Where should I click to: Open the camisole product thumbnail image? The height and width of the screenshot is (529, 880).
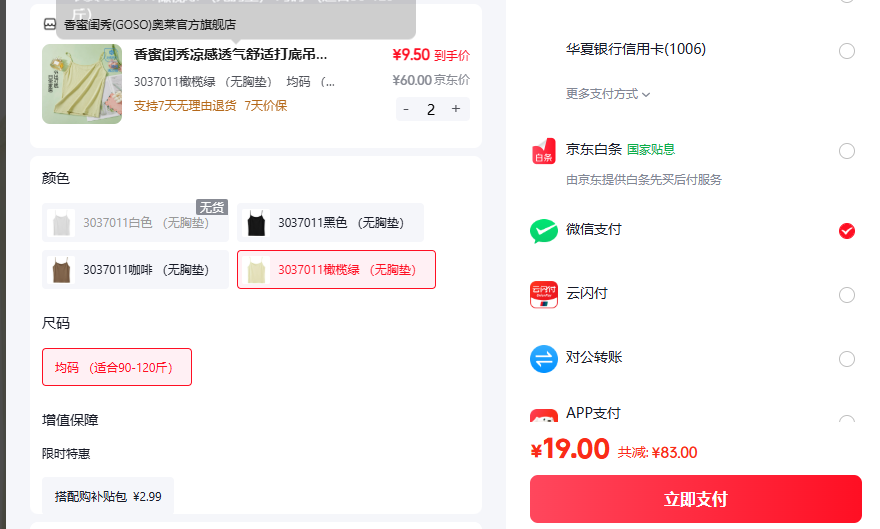(82, 84)
